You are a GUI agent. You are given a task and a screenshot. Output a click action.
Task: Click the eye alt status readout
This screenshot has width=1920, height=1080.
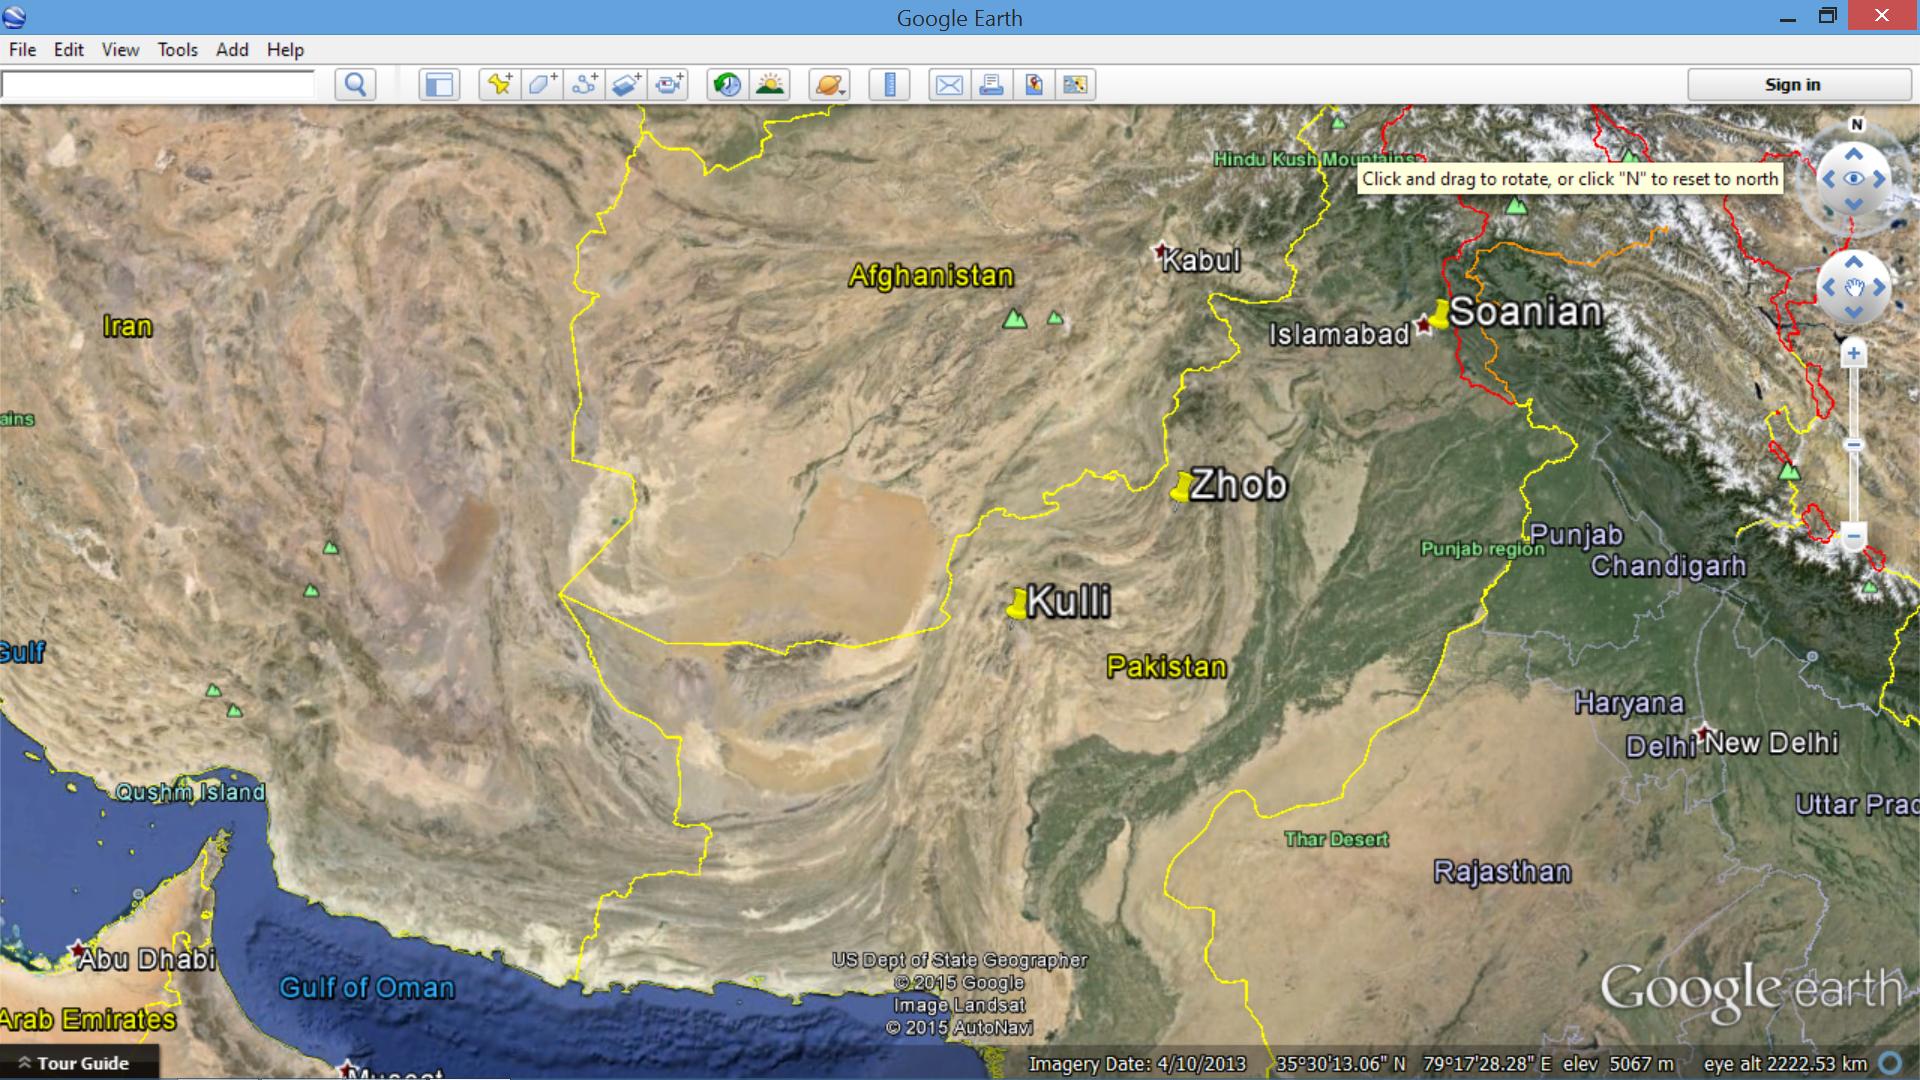tap(1785, 1064)
